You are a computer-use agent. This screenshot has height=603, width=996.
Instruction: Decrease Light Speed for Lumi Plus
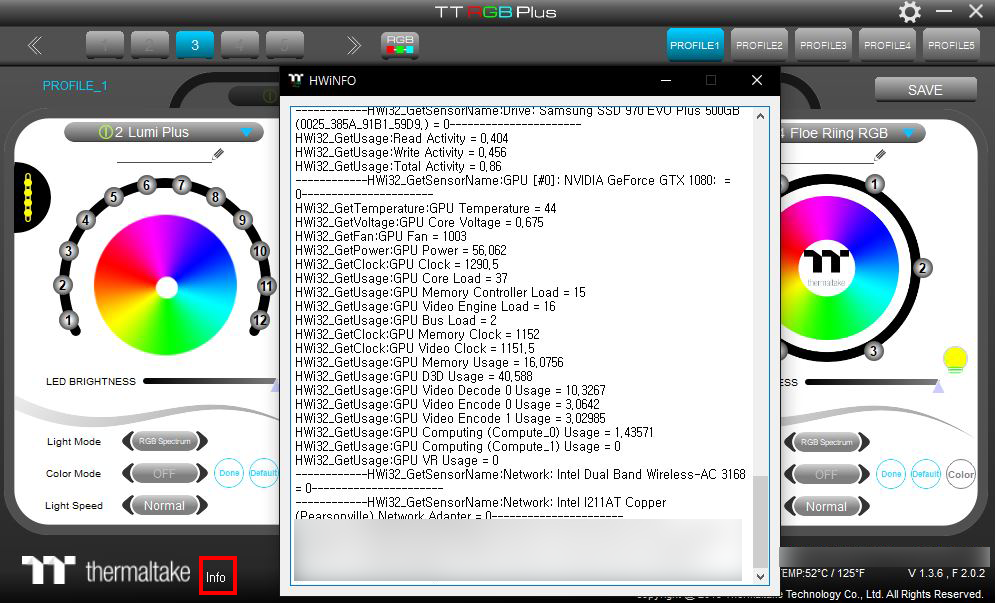click(128, 506)
